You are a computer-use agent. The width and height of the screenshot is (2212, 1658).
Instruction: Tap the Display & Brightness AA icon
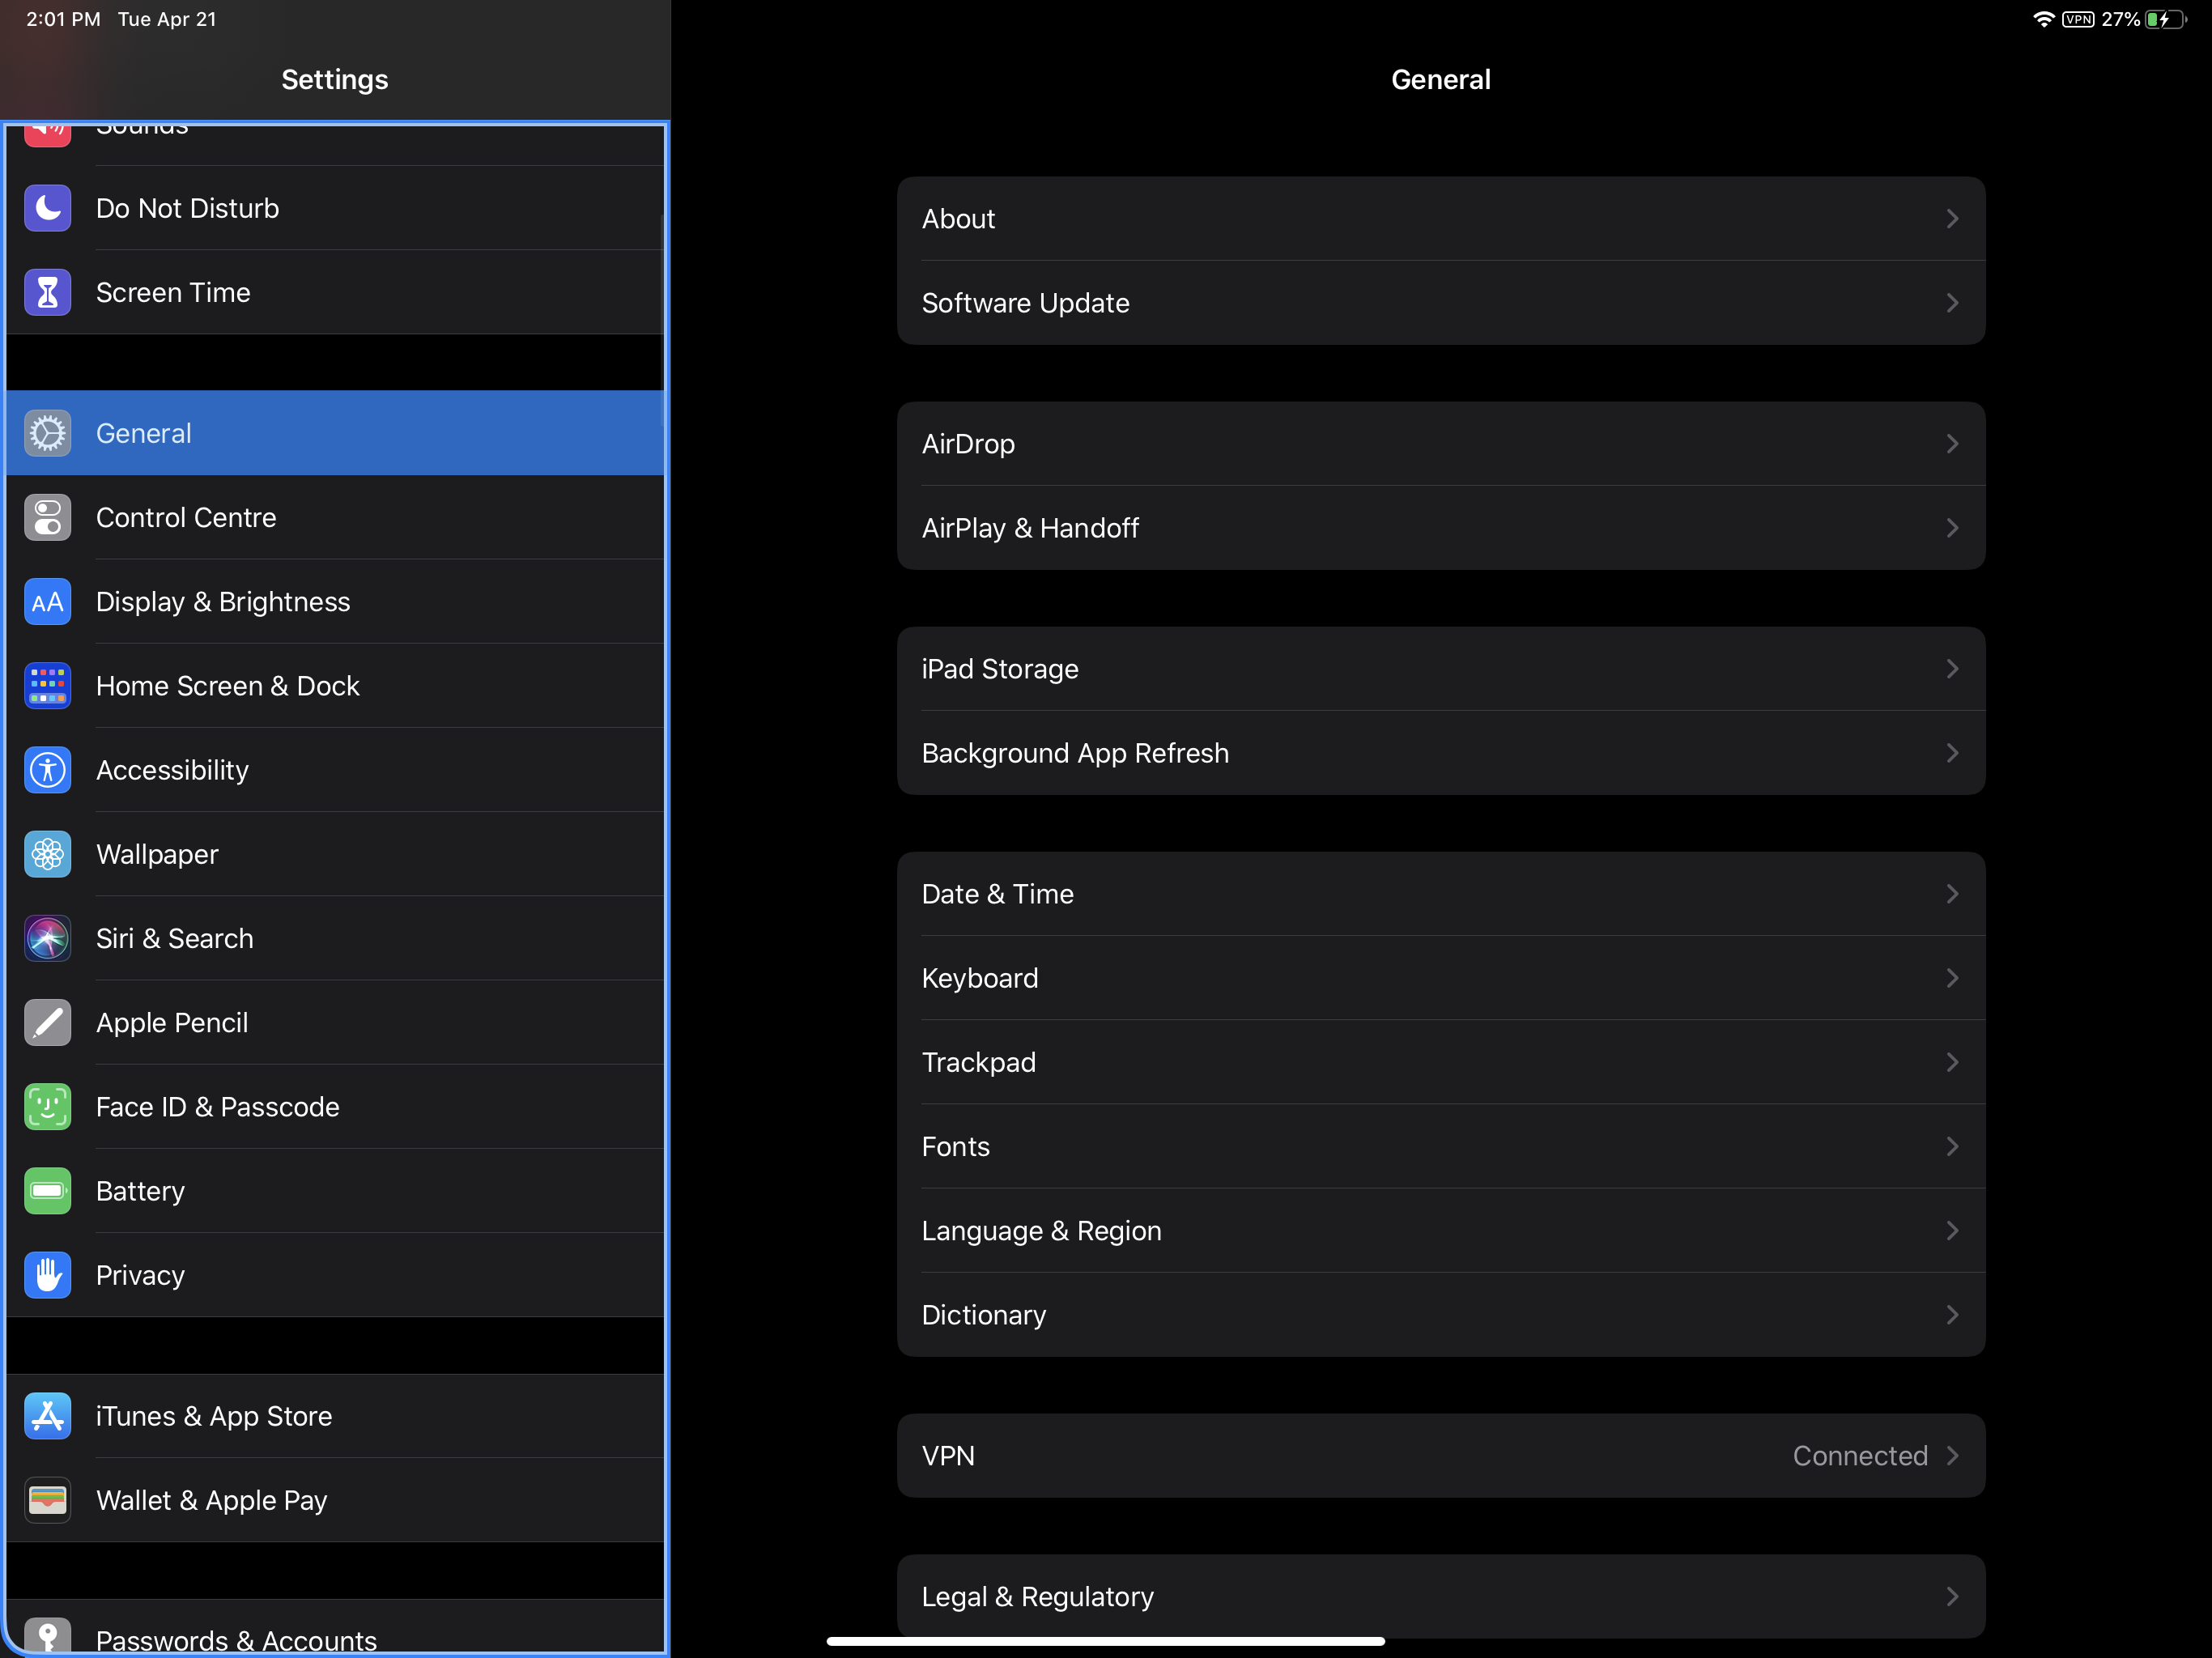pos(47,601)
